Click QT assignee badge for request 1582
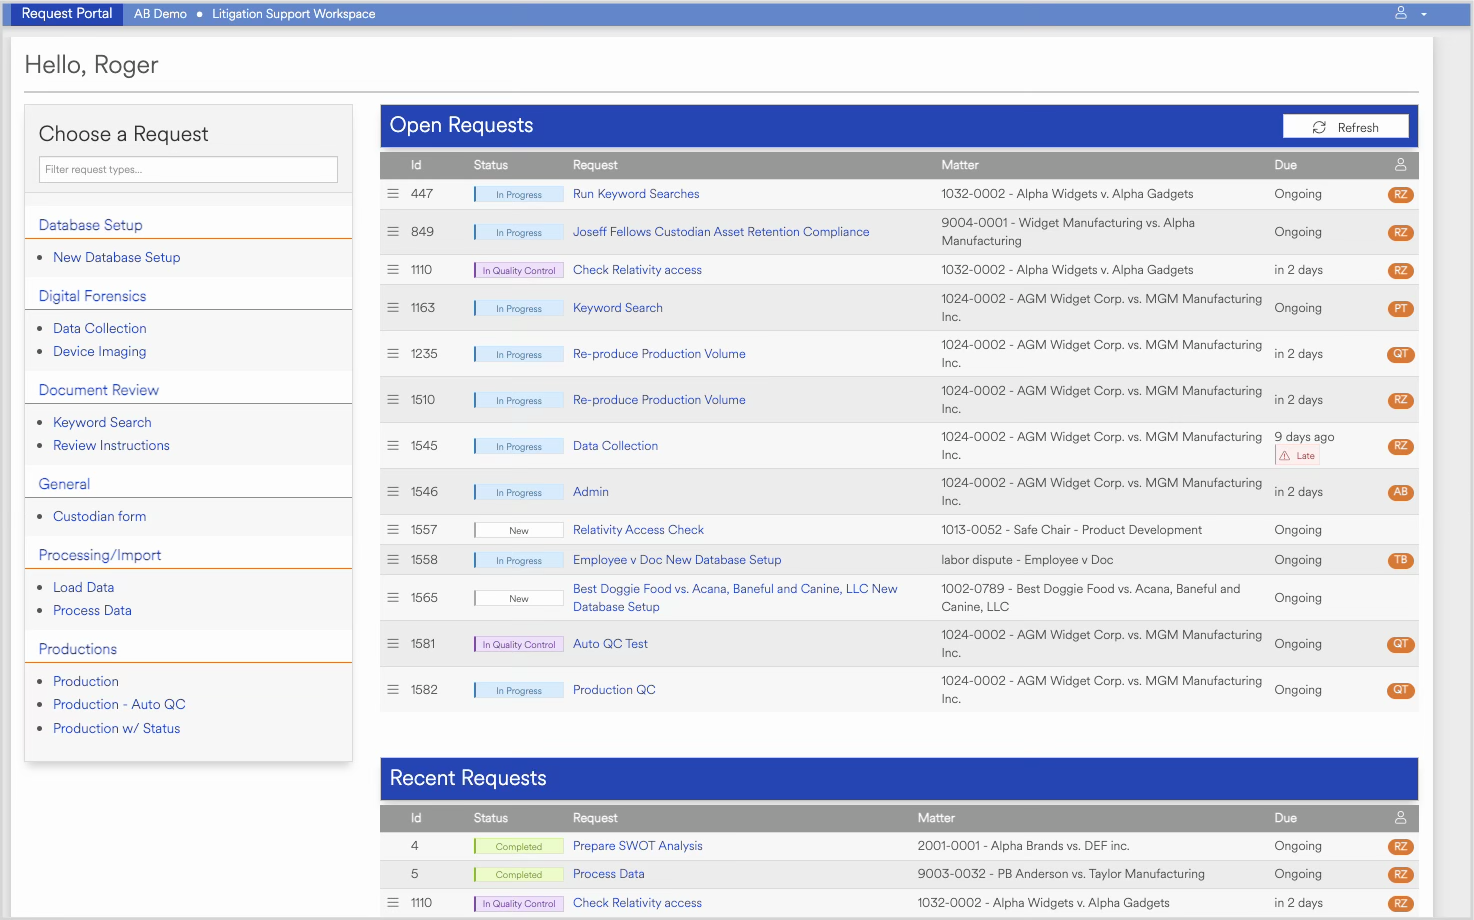Screen dimensions: 1474x920 (1400, 690)
